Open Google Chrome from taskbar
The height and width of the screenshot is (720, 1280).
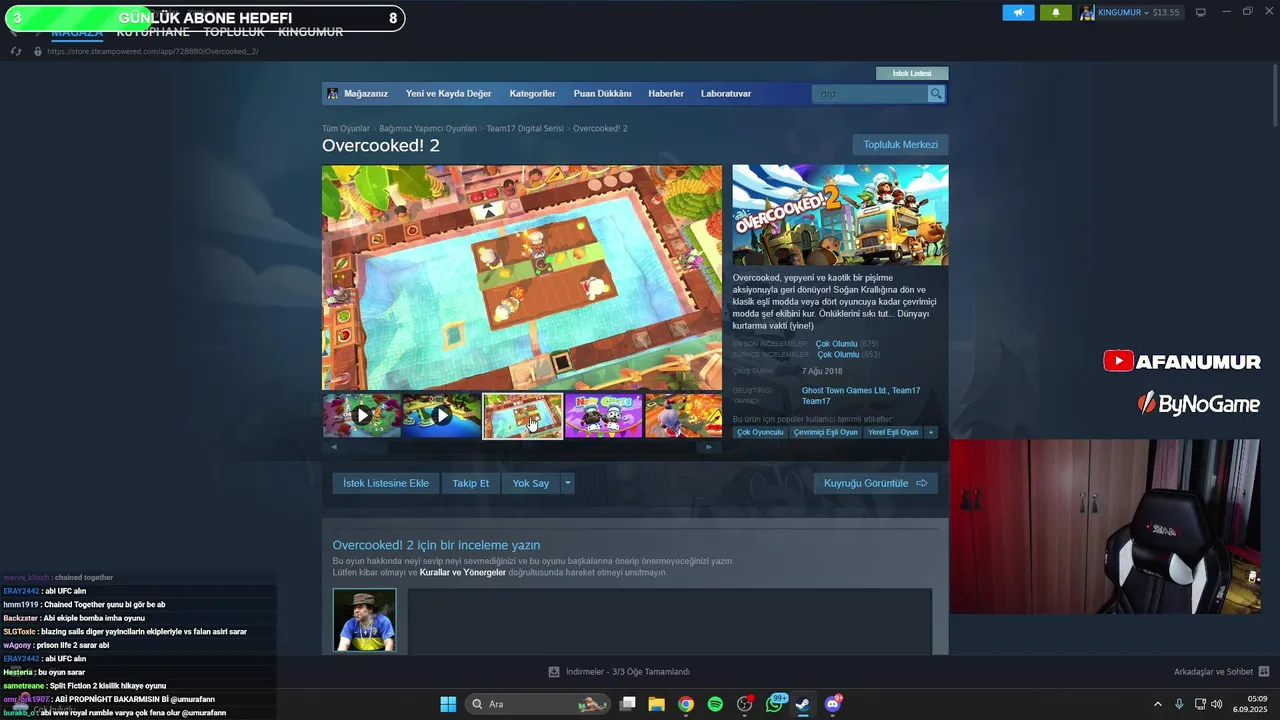pos(686,704)
